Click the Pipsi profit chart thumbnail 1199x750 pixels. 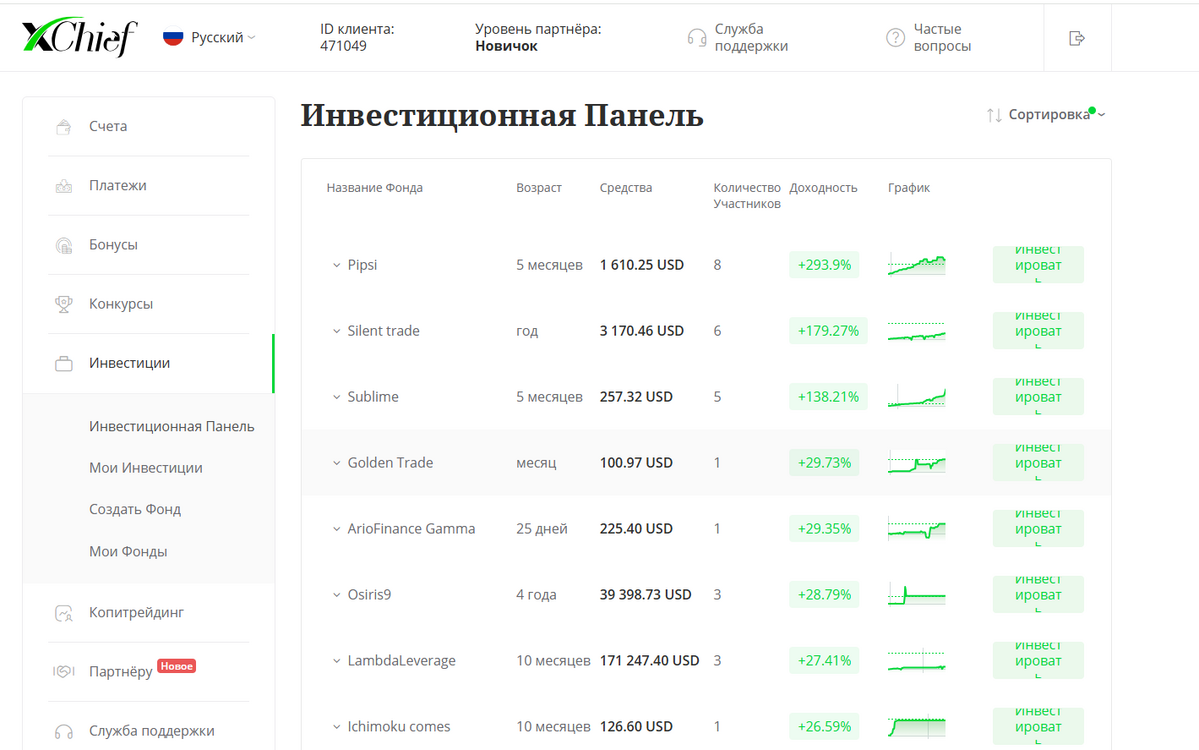click(917, 265)
